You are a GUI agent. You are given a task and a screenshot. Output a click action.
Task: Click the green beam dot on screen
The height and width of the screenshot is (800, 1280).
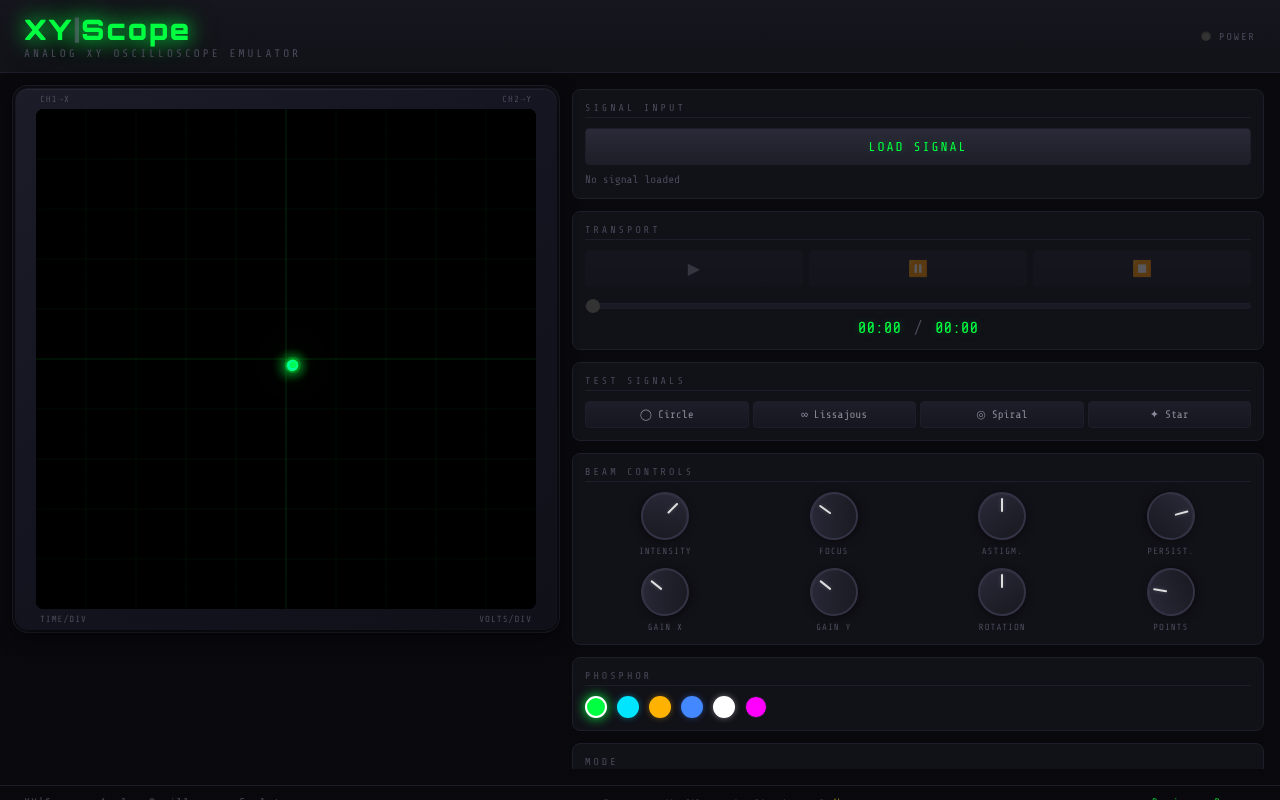(x=292, y=365)
